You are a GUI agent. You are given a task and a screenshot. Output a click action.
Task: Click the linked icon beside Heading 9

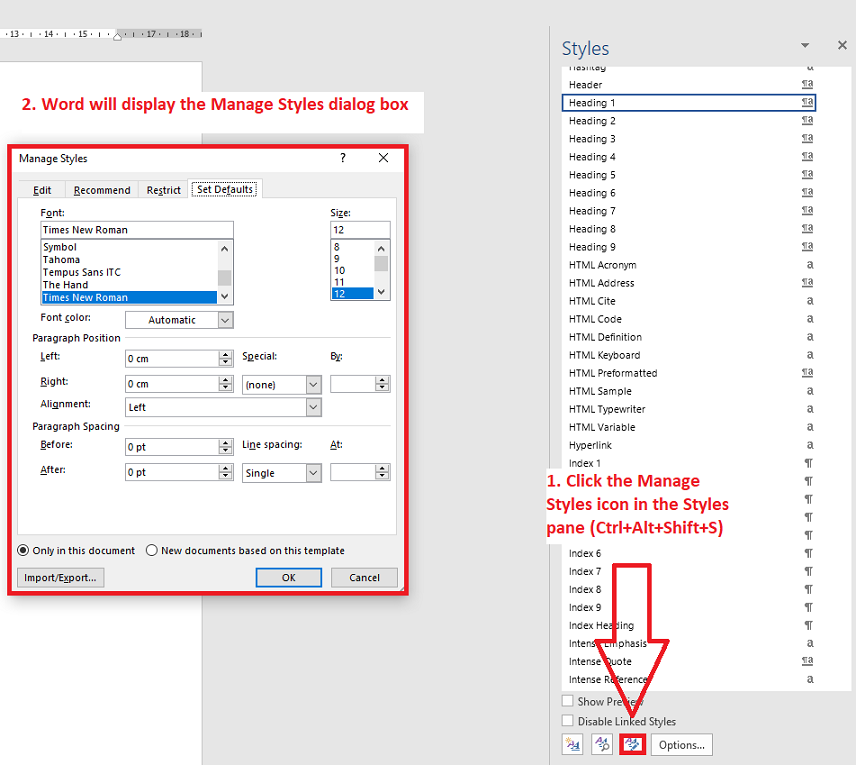(807, 246)
